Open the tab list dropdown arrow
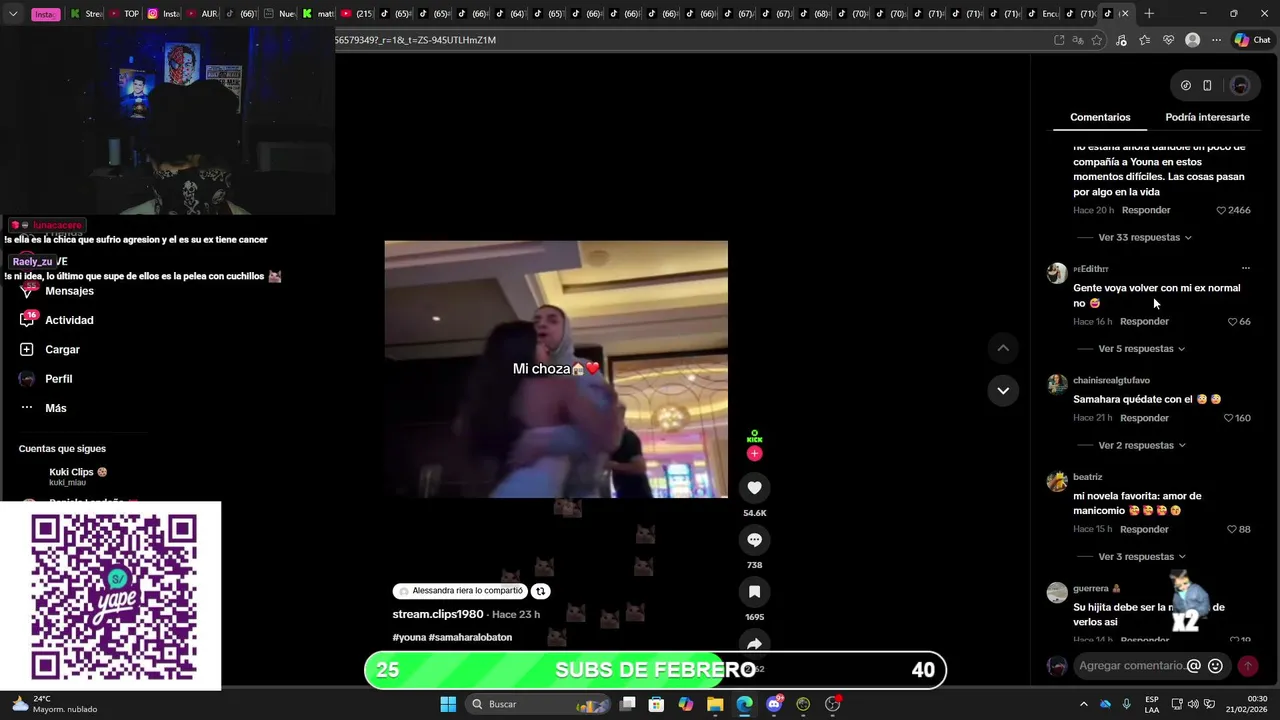The image size is (1280, 720). pyautogui.click(x=13, y=14)
